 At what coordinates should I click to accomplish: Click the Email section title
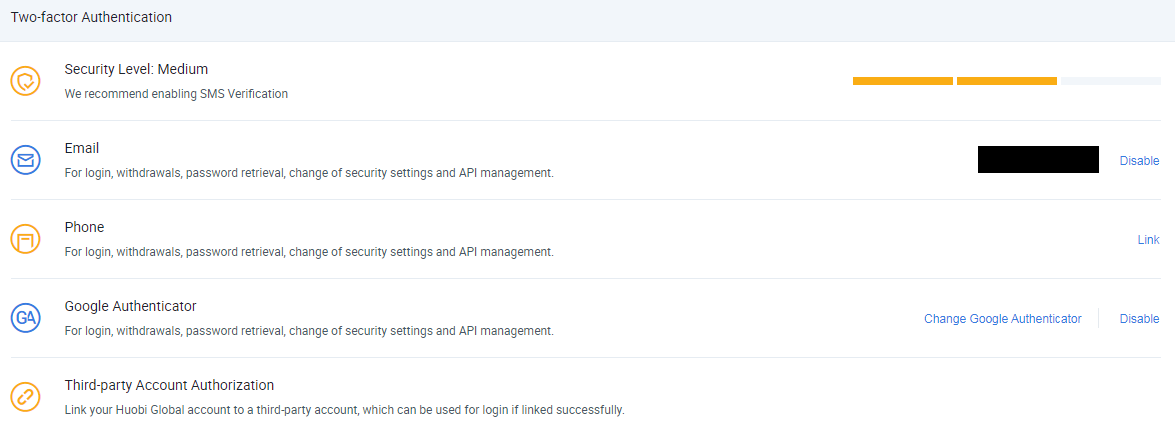(82, 148)
